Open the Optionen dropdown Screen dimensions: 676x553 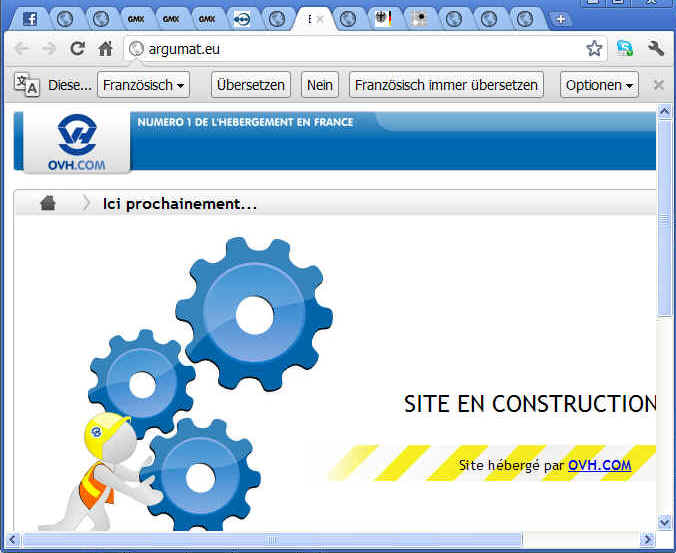599,85
